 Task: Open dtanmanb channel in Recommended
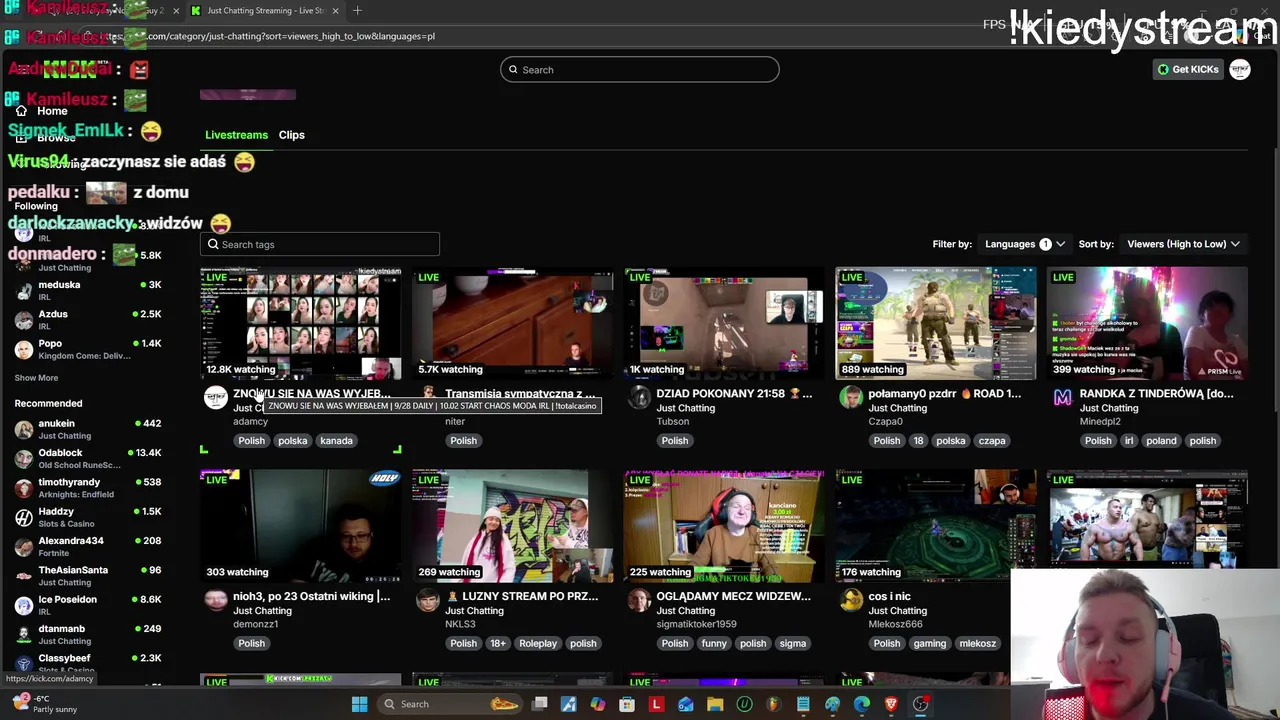coord(88,634)
